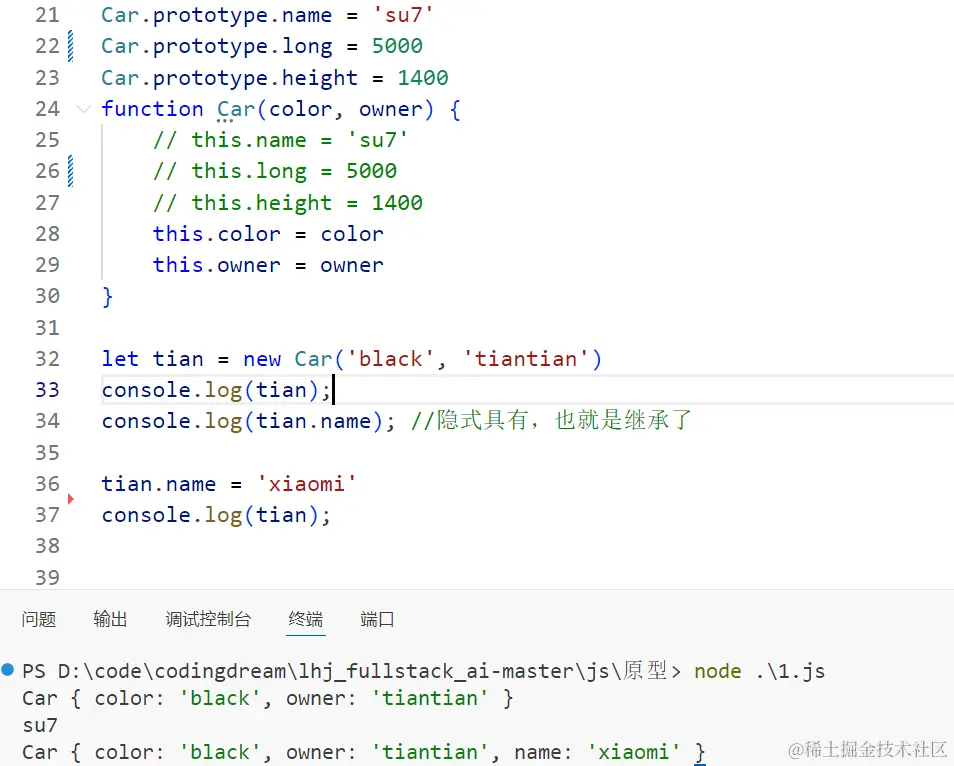Select the 终端 tab
This screenshot has width=954, height=766.
pyautogui.click(x=305, y=619)
